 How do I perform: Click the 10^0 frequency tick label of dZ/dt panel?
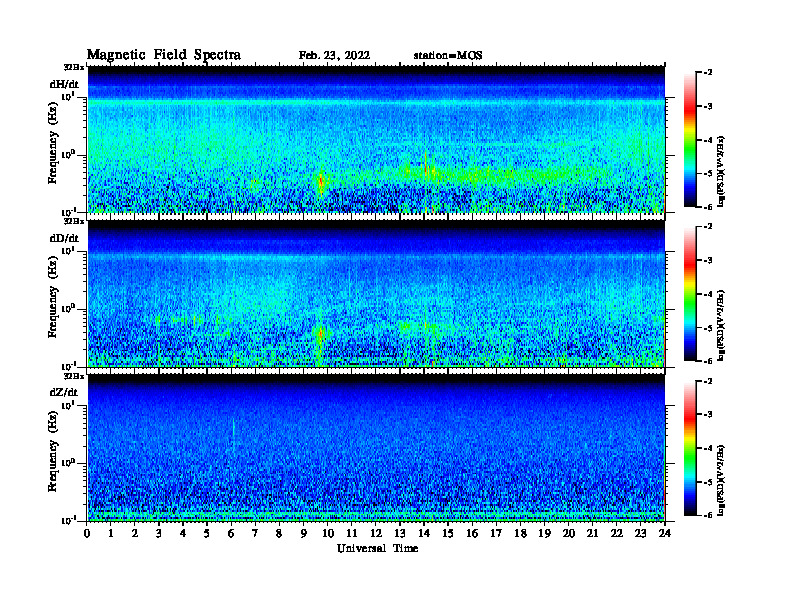tap(68, 463)
